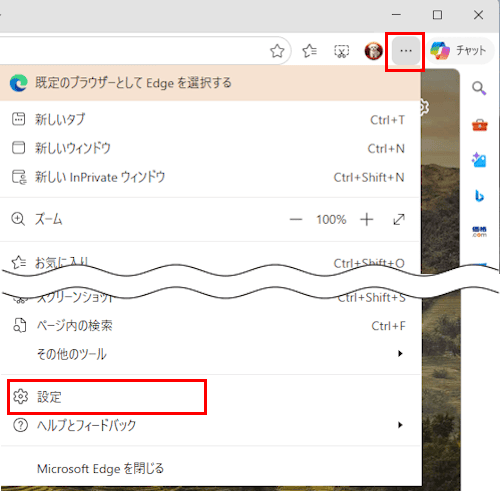This screenshot has height=493, width=500.
Task: Expand その他のツール submenu
Action: click(x=210, y=354)
